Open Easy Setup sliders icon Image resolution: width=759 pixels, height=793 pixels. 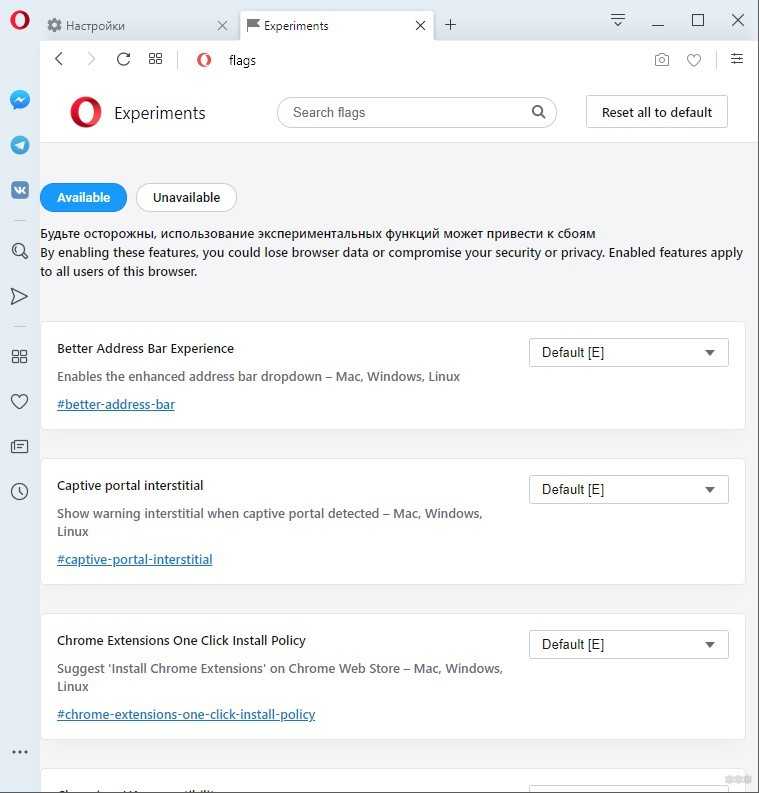tap(737, 59)
